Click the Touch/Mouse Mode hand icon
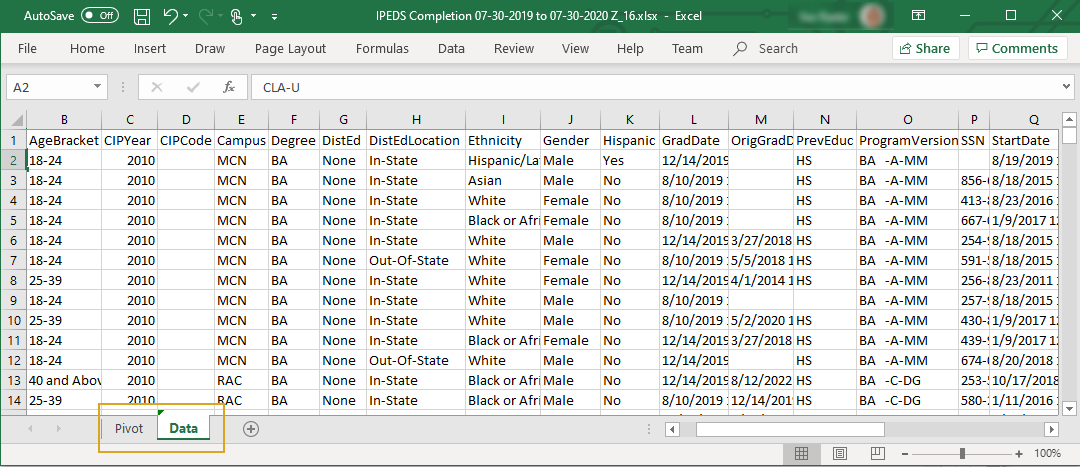 [236, 16]
